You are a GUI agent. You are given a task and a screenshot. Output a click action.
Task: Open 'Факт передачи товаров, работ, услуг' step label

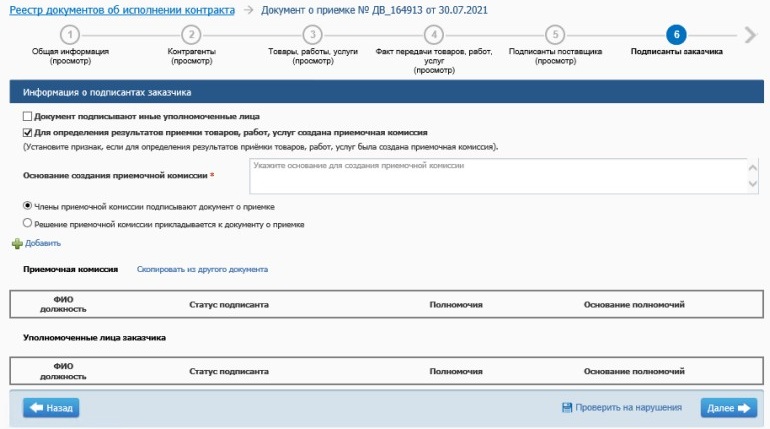pyautogui.click(x=434, y=61)
